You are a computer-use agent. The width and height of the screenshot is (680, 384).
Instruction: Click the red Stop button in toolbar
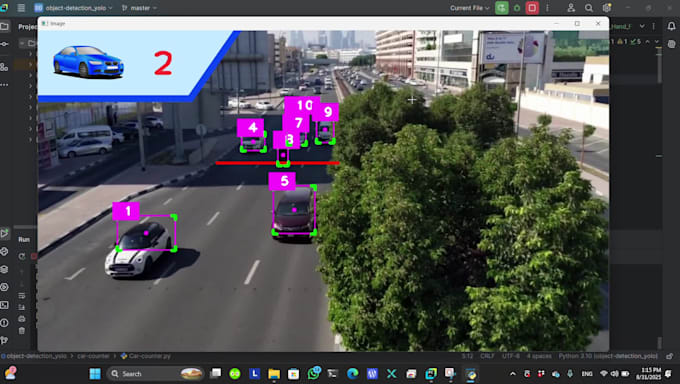click(532, 8)
